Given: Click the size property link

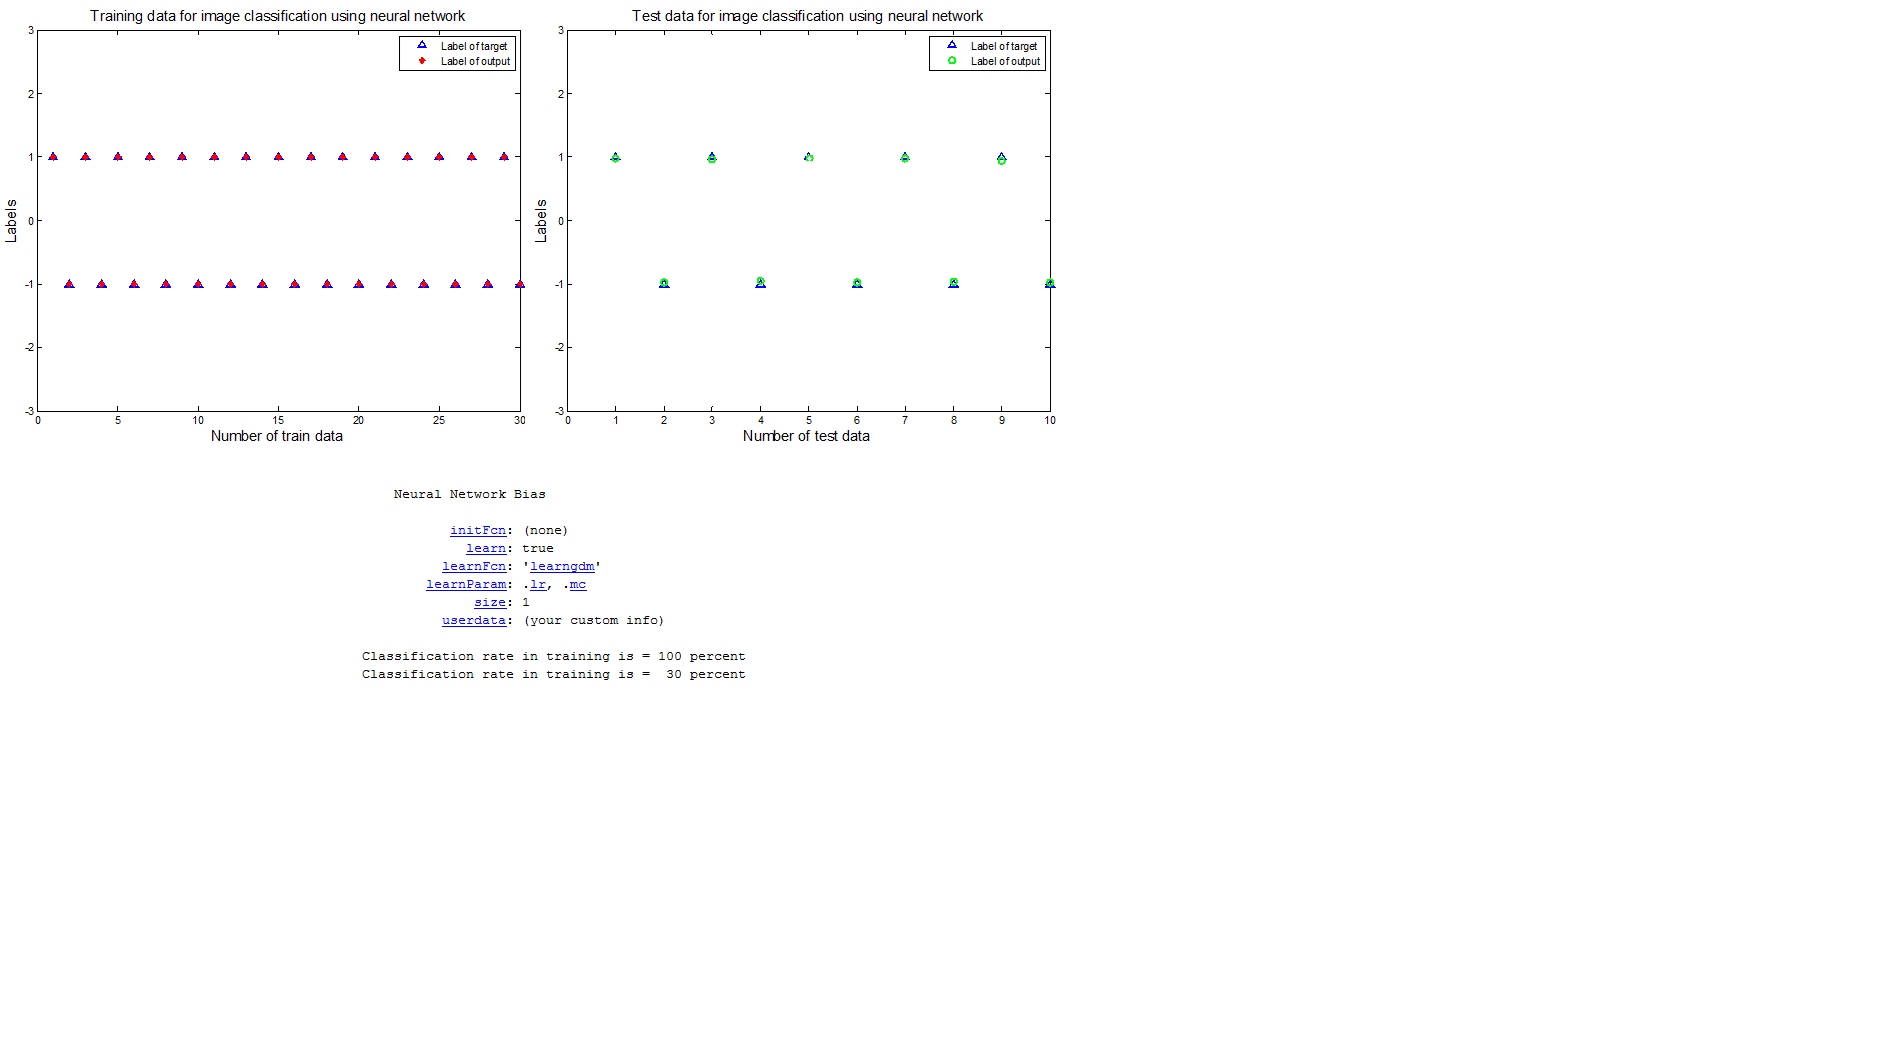Looking at the screenshot, I should coord(489,603).
